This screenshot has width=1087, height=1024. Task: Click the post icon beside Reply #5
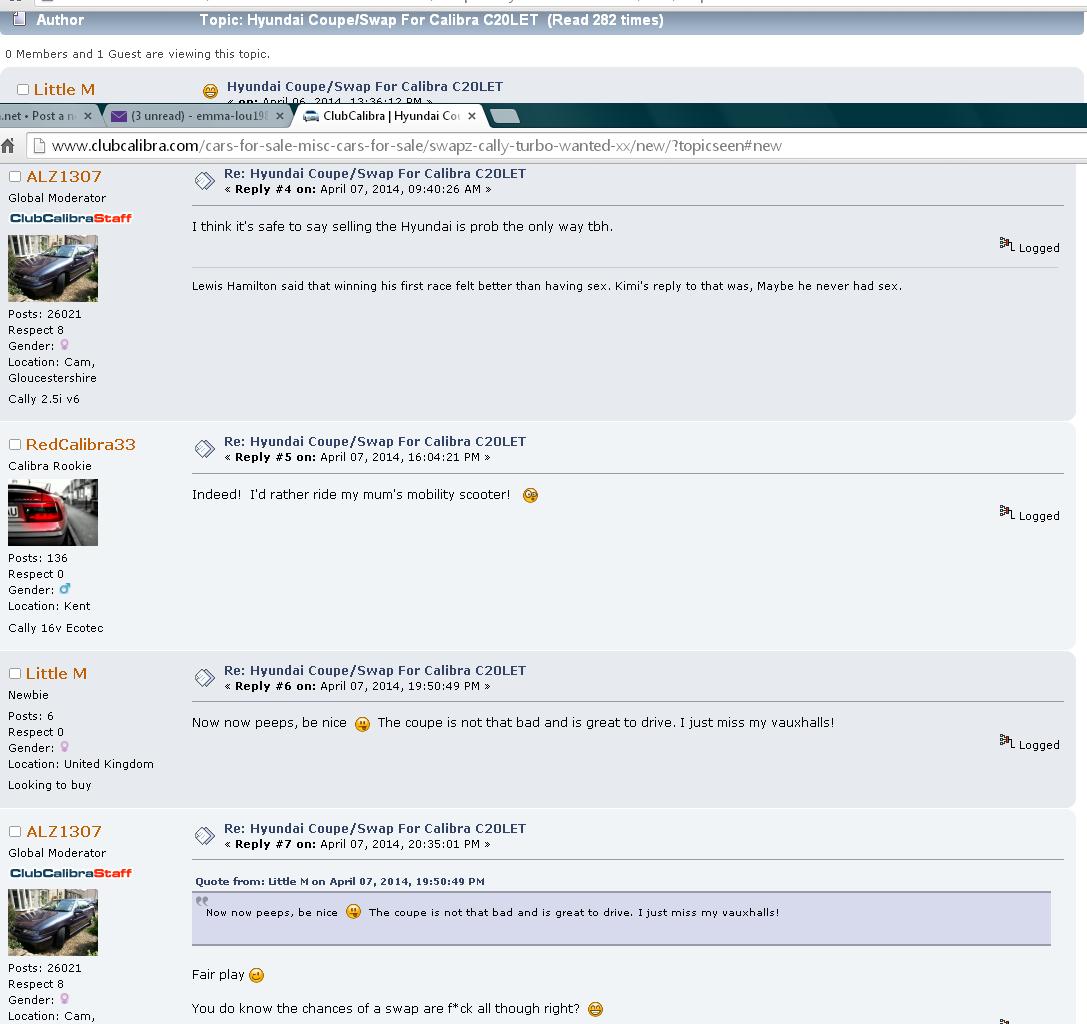pos(204,449)
